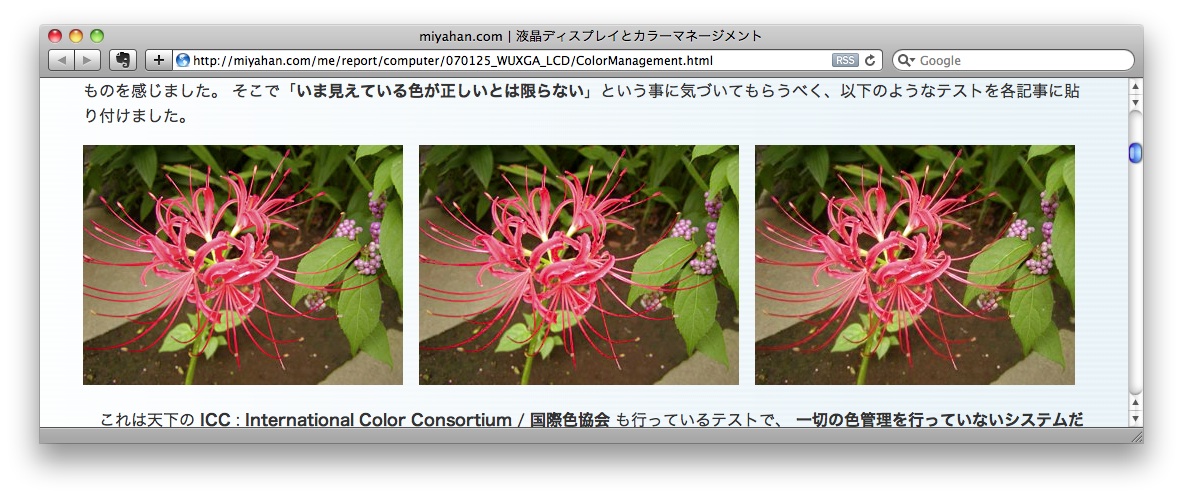
Task: Click the middle spider lily photo
Action: [x=579, y=265]
